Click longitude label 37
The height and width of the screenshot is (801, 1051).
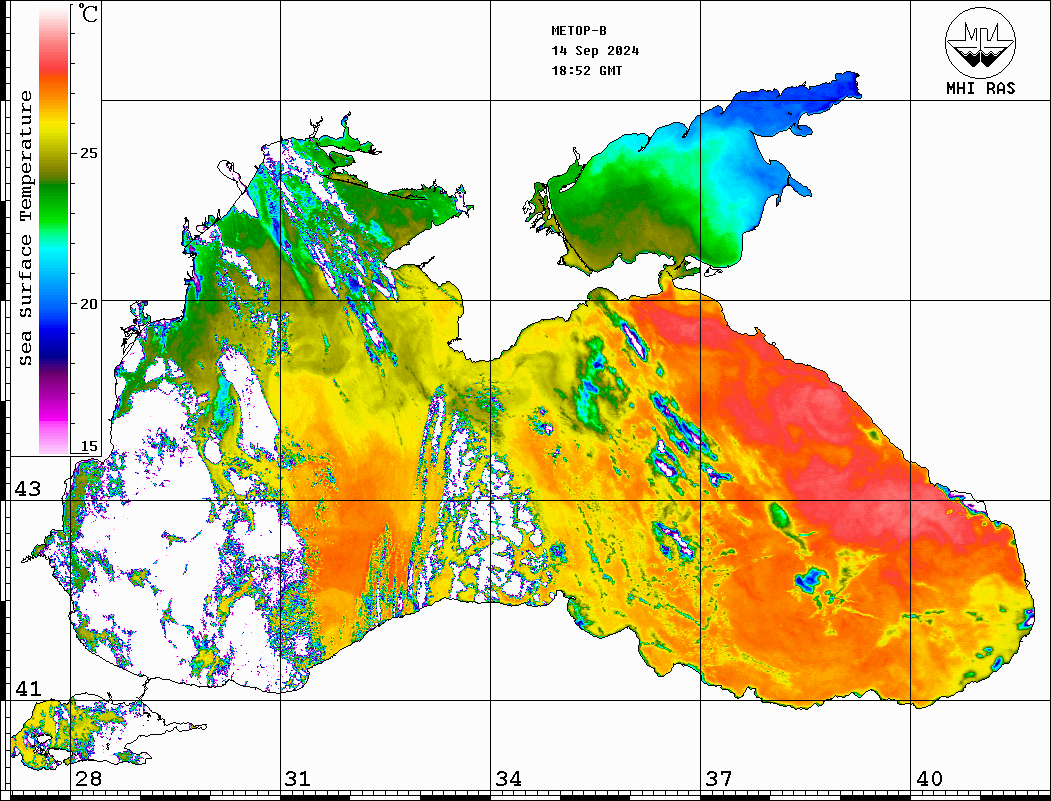pyautogui.click(x=719, y=778)
